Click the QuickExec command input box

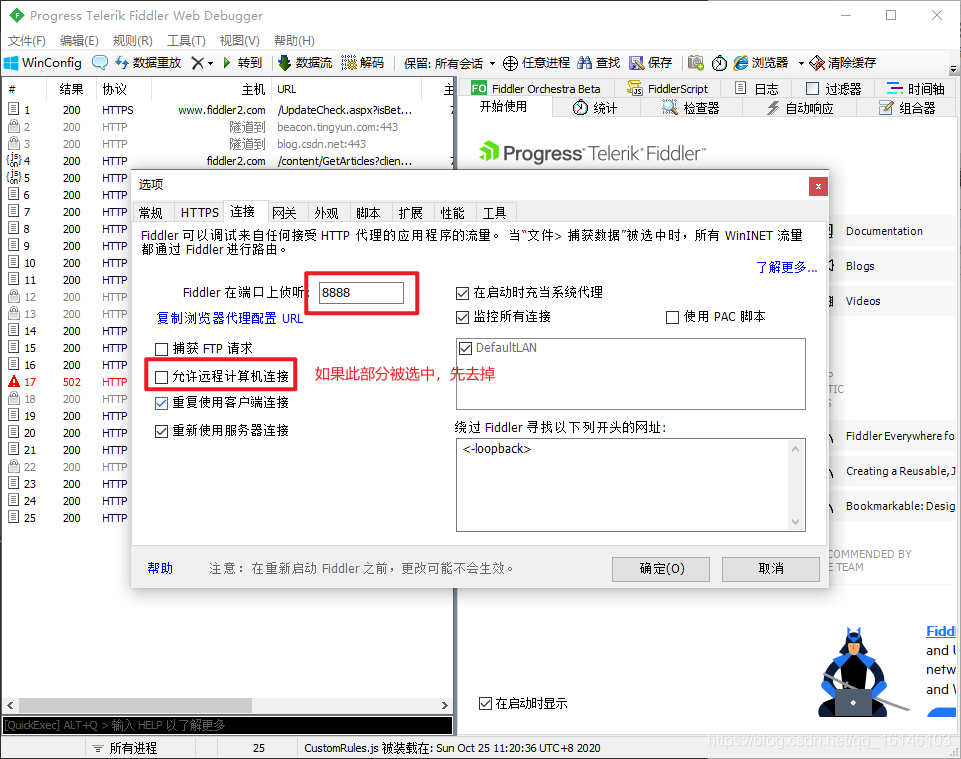pos(227,725)
